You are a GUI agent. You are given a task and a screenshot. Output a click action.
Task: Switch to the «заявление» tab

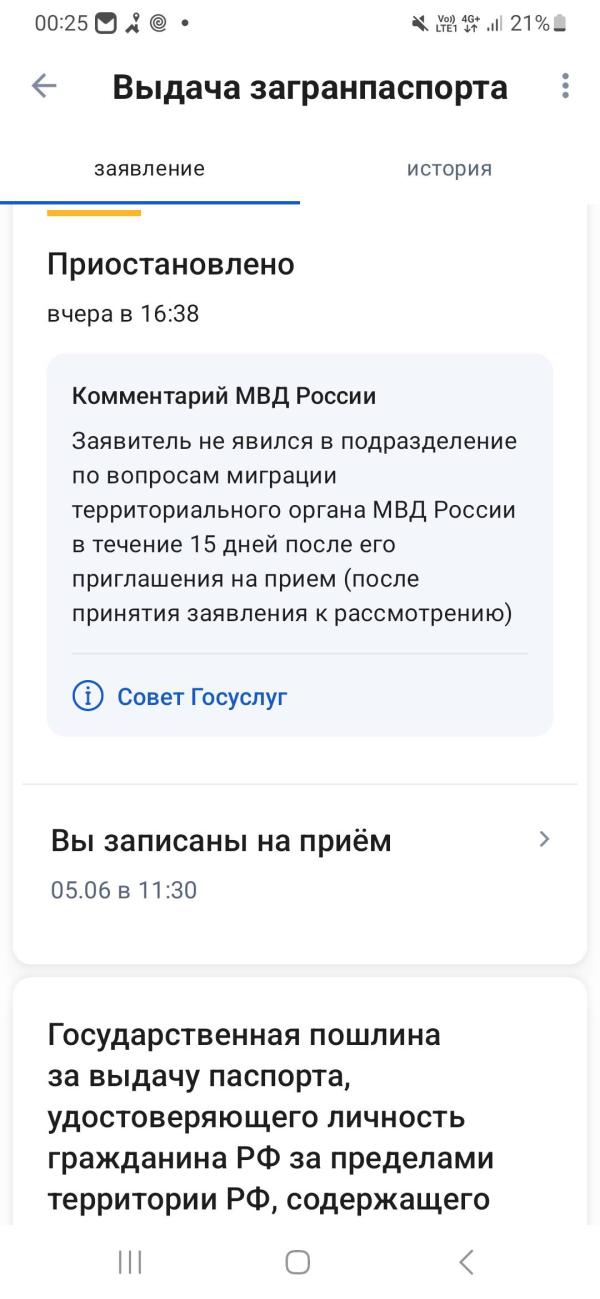149,169
